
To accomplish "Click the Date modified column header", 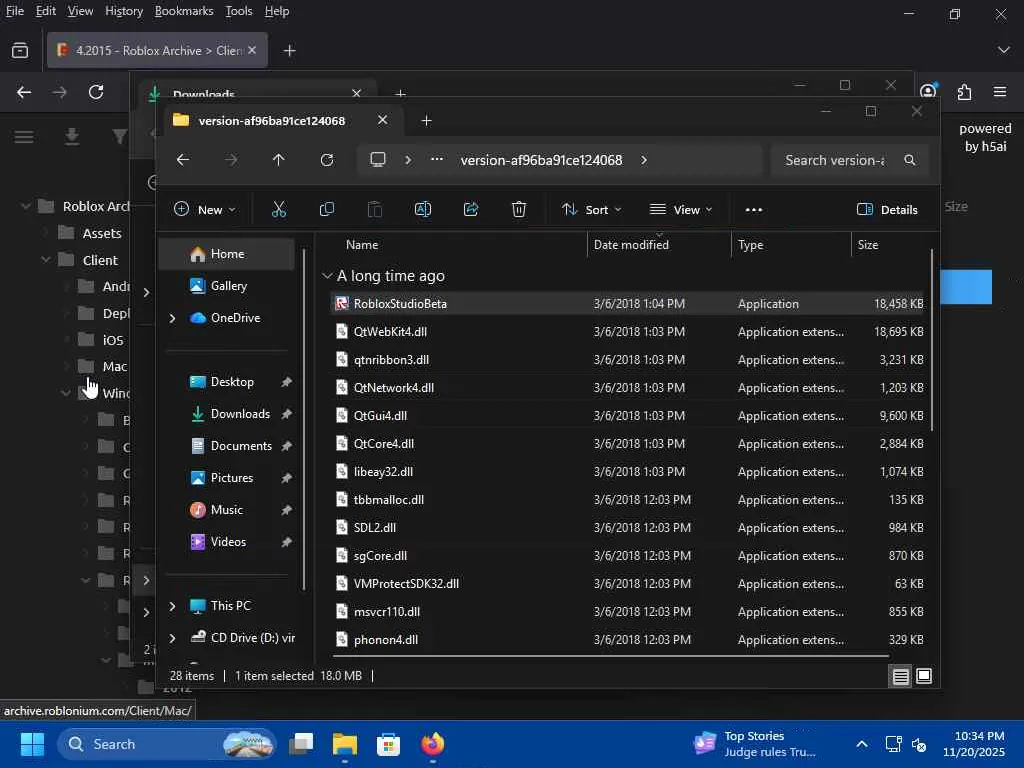I will coord(631,245).
